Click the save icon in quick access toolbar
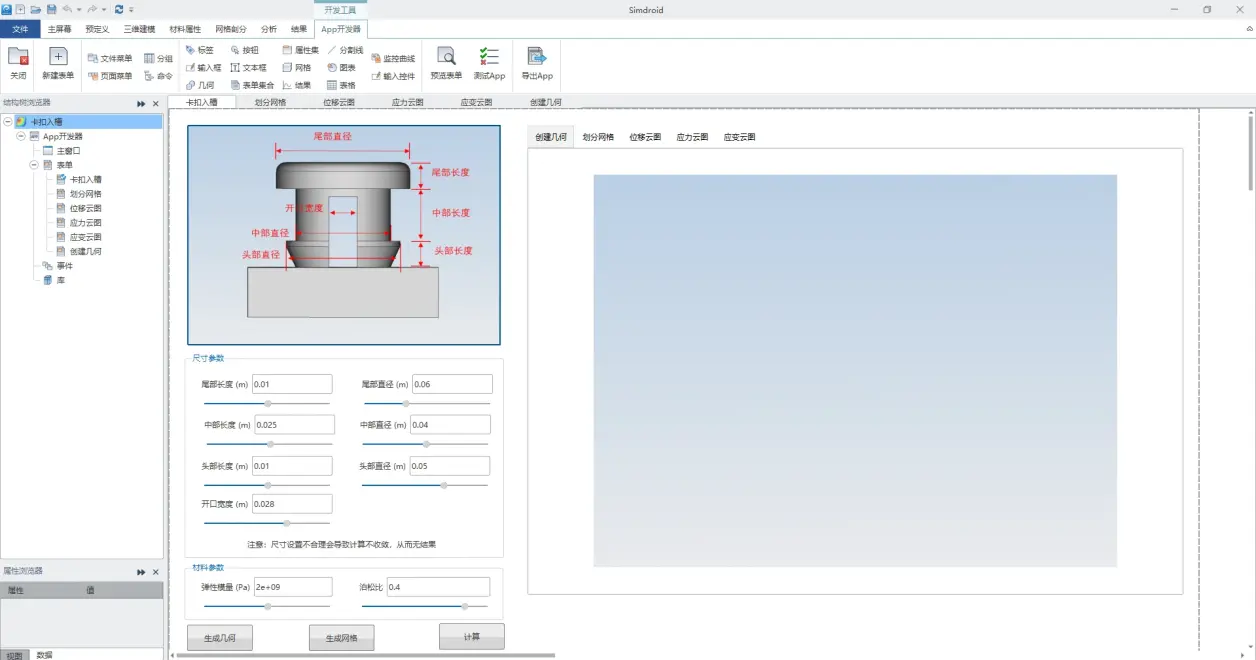This screenshot has height=660, width=1256. (x=51, y=9)
